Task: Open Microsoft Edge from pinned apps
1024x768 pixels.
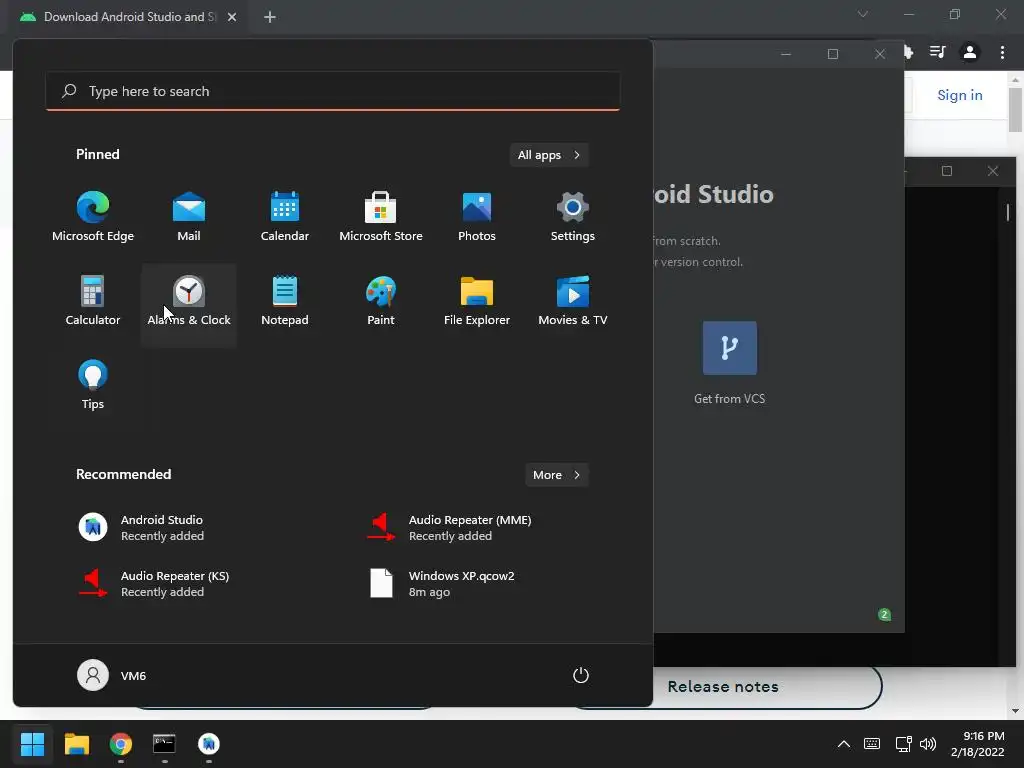Action: [x=93, y=217]
